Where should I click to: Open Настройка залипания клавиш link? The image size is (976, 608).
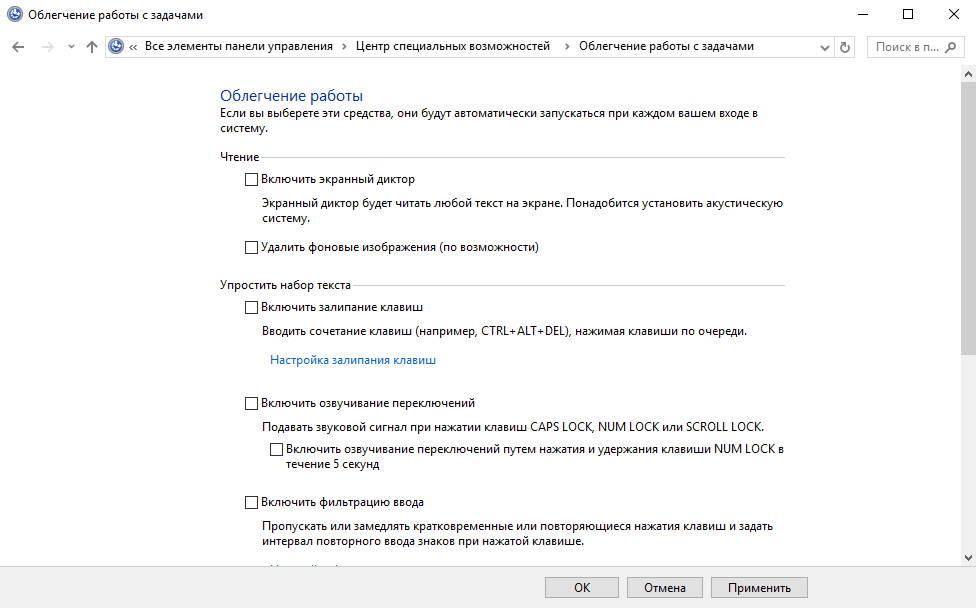tap(353, 360)
